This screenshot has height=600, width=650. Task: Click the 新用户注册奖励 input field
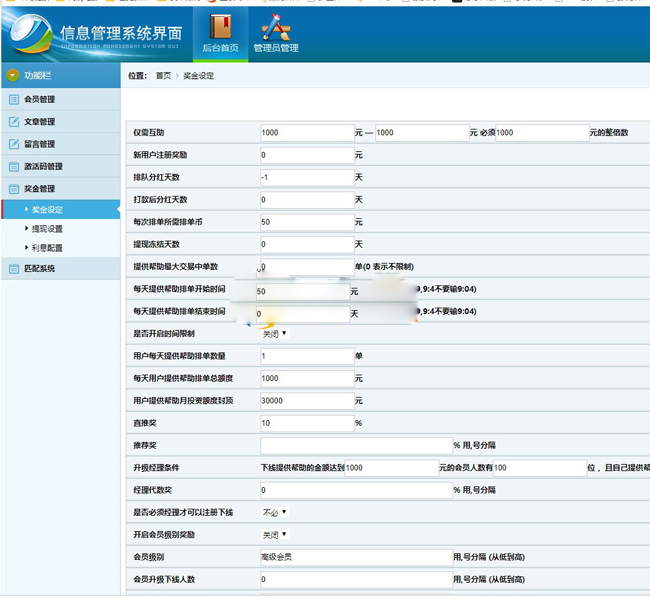tap(306, 155)
